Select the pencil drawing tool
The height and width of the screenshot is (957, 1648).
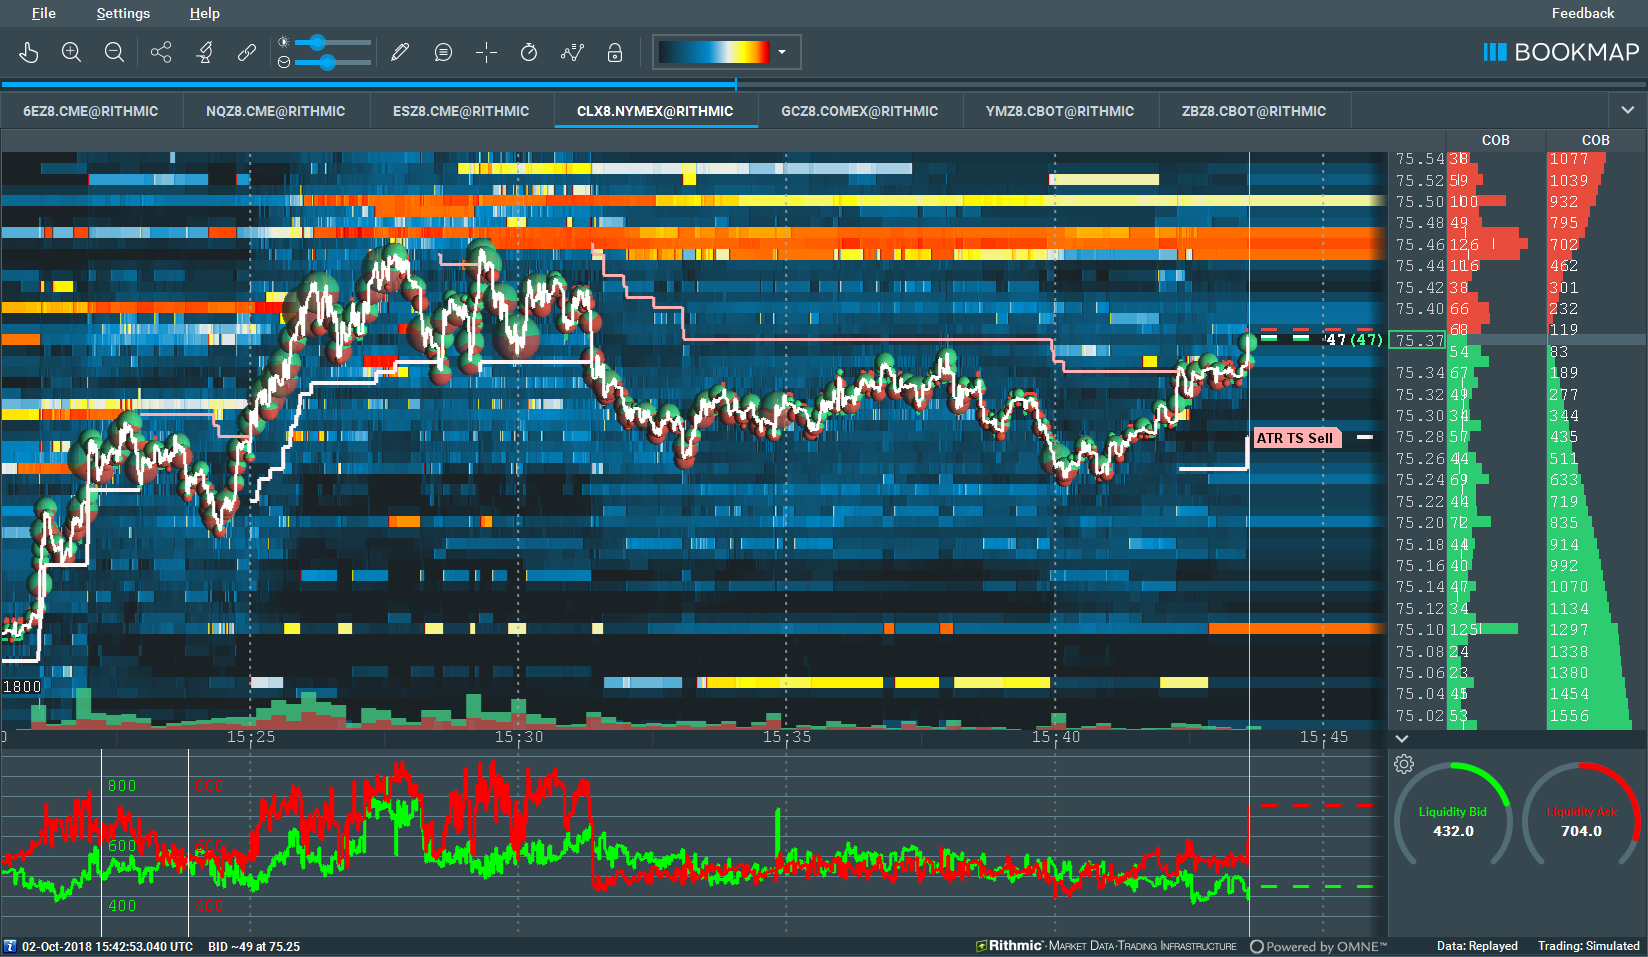[400, 52]
